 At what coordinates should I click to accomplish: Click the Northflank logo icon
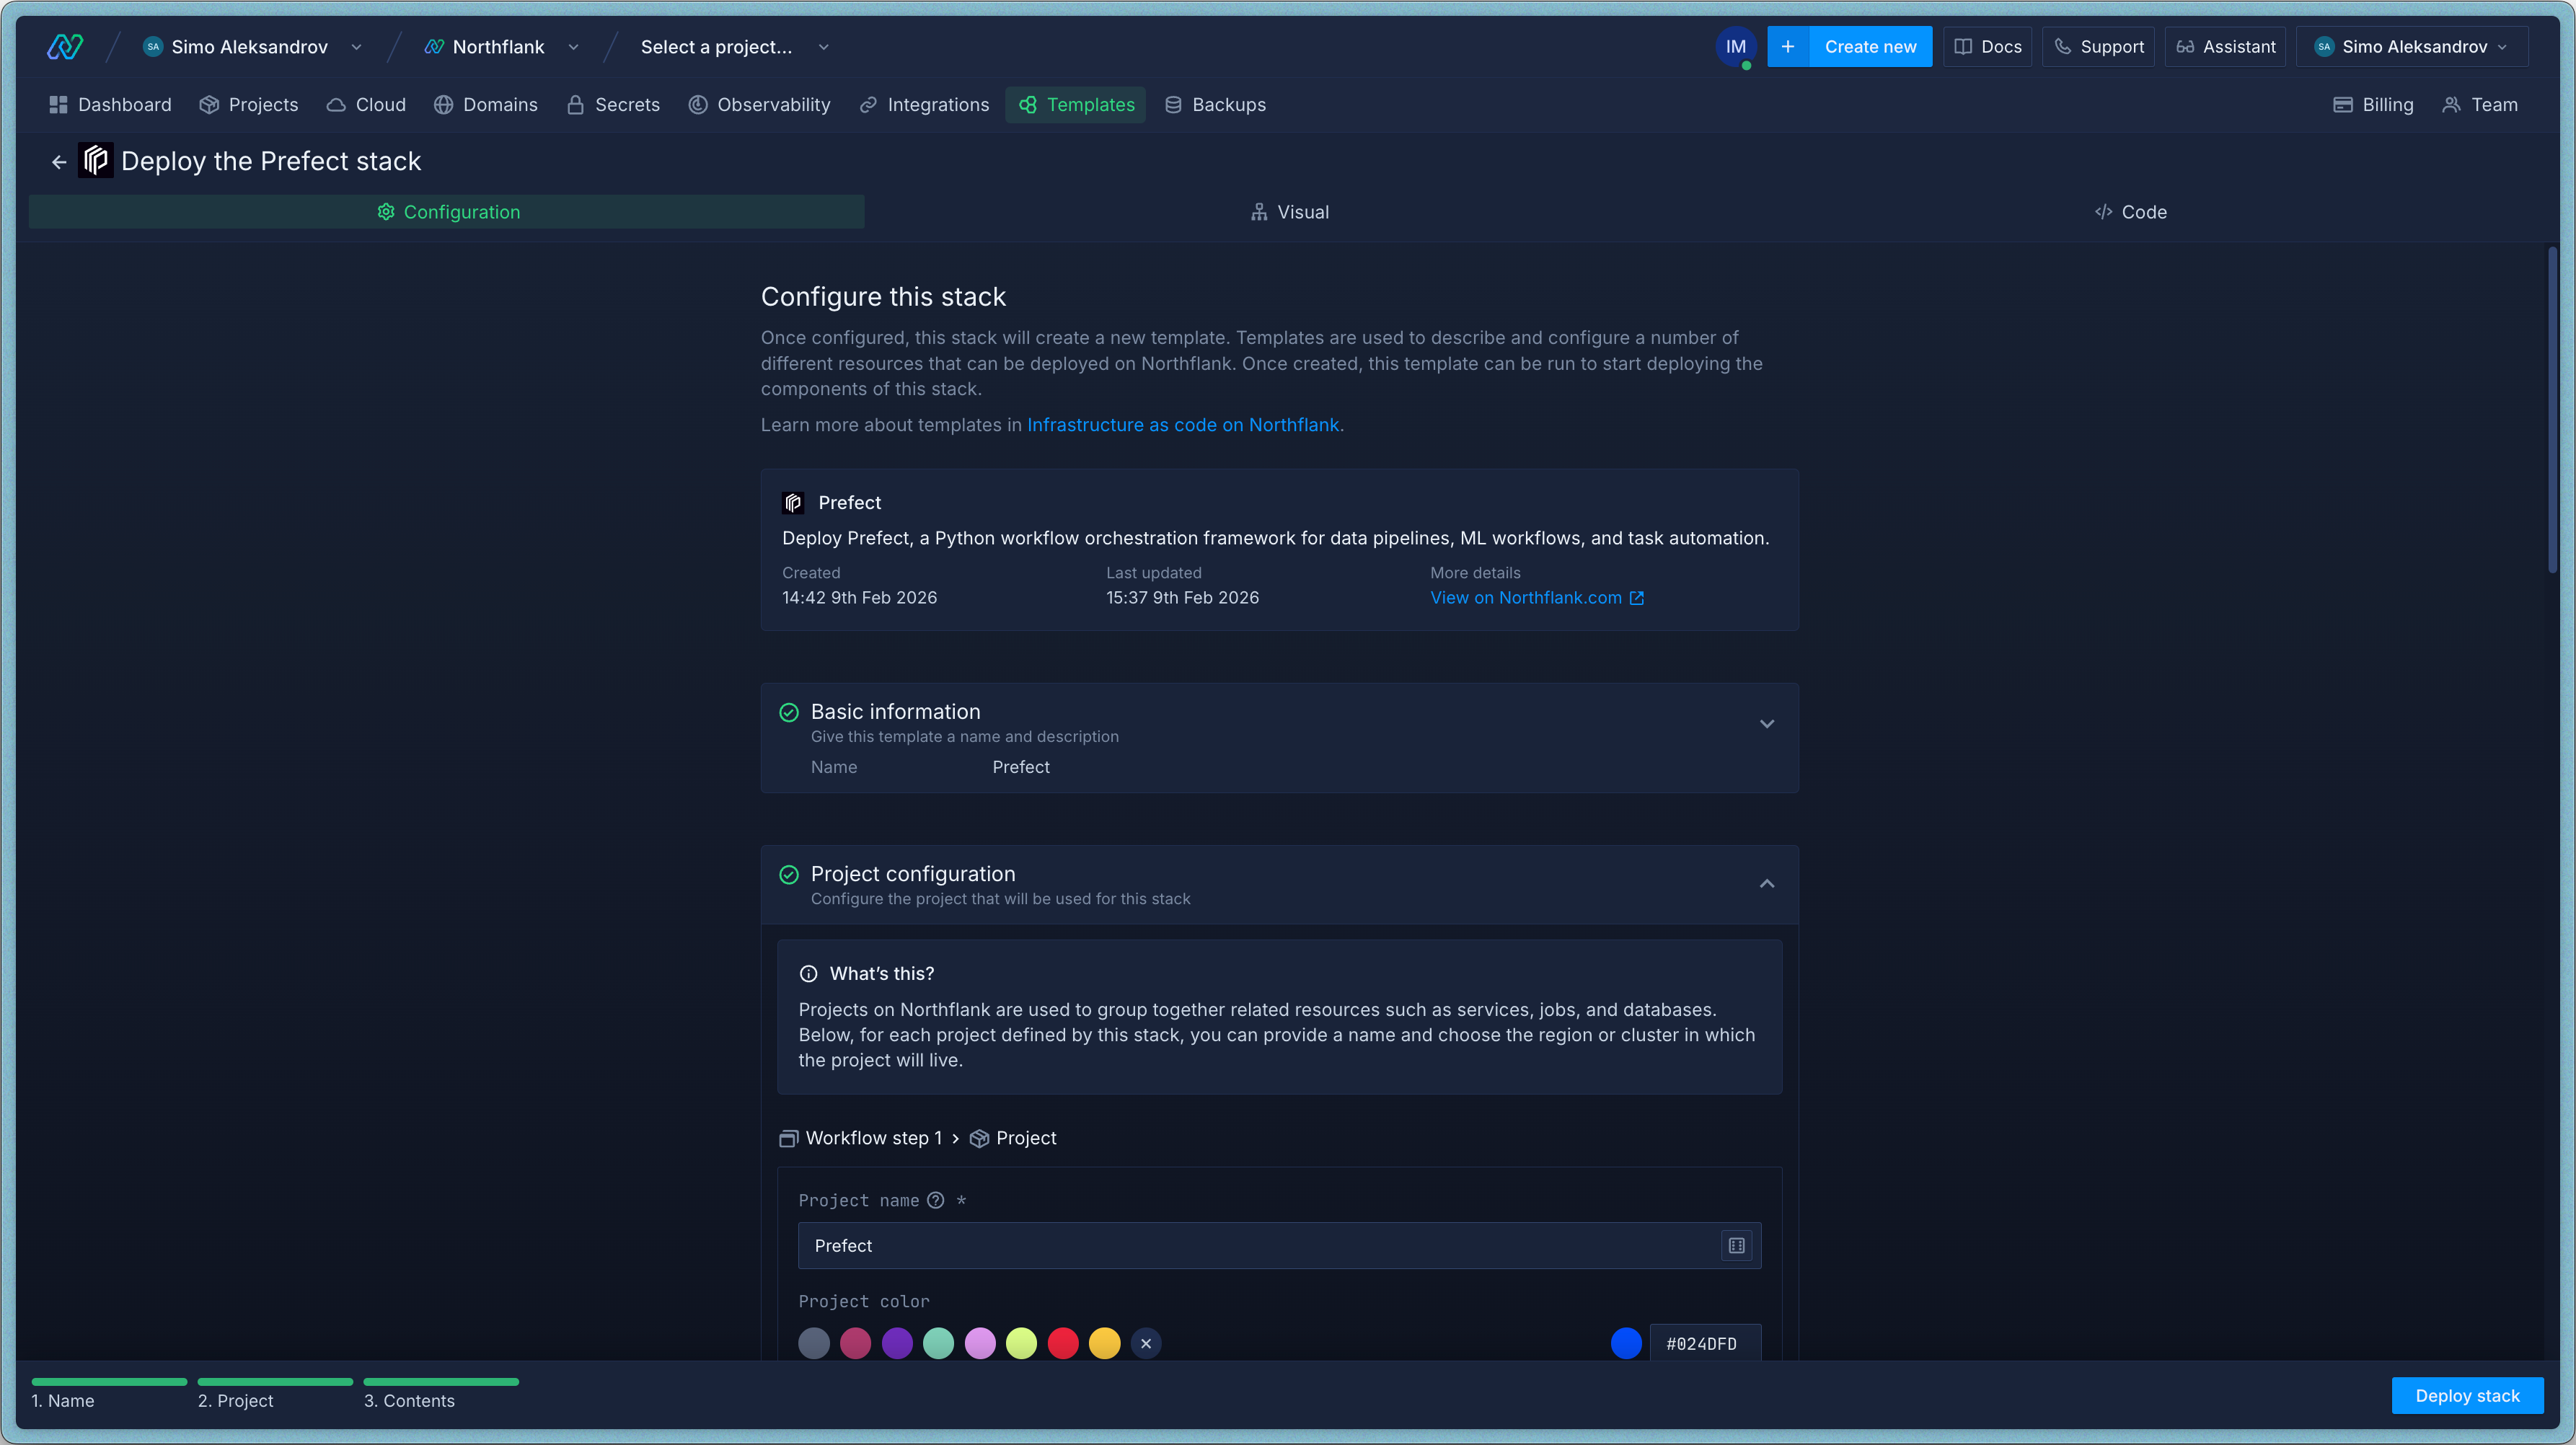click(65, 47)
